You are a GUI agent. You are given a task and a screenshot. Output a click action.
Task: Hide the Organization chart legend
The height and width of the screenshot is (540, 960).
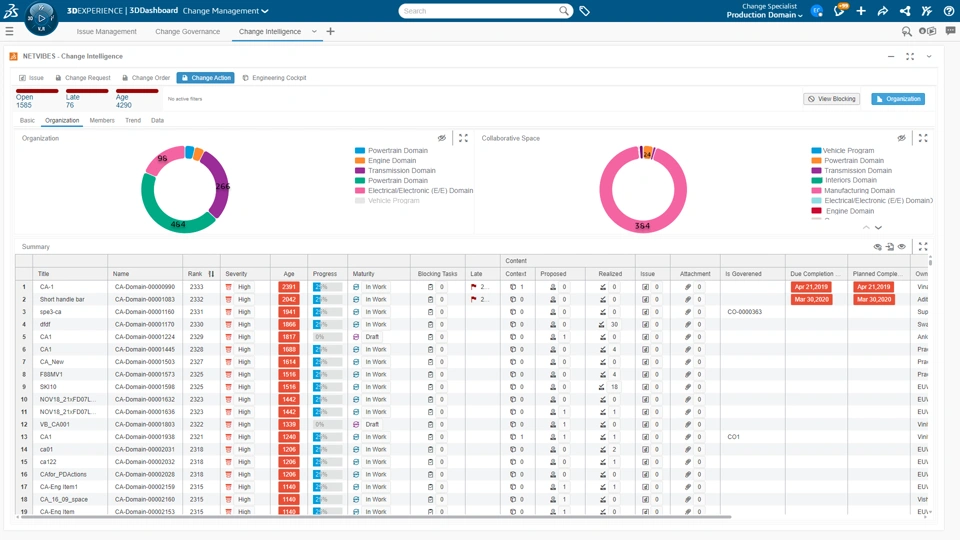[442, 138]
